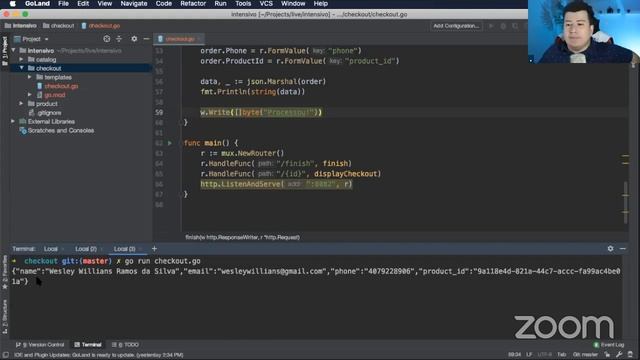This screenshot has height=360, width=640.
Task: Open the Event Log
Action: click(609, 345)
